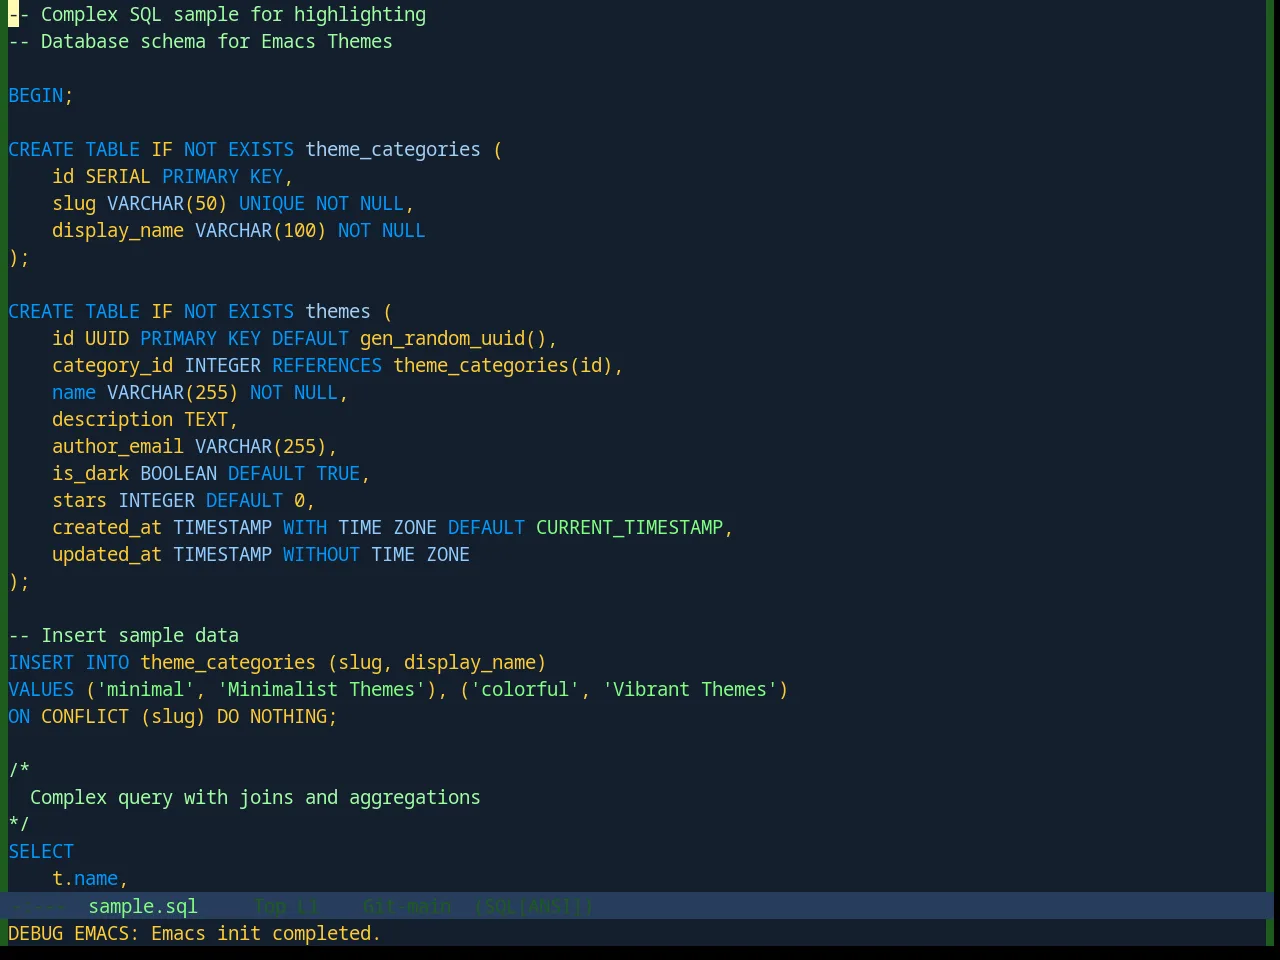This screenshot has width=1280, height=960.
Task: Click 'Complex query with joins and aggregations' comment
Action: [x=255, y=798]
